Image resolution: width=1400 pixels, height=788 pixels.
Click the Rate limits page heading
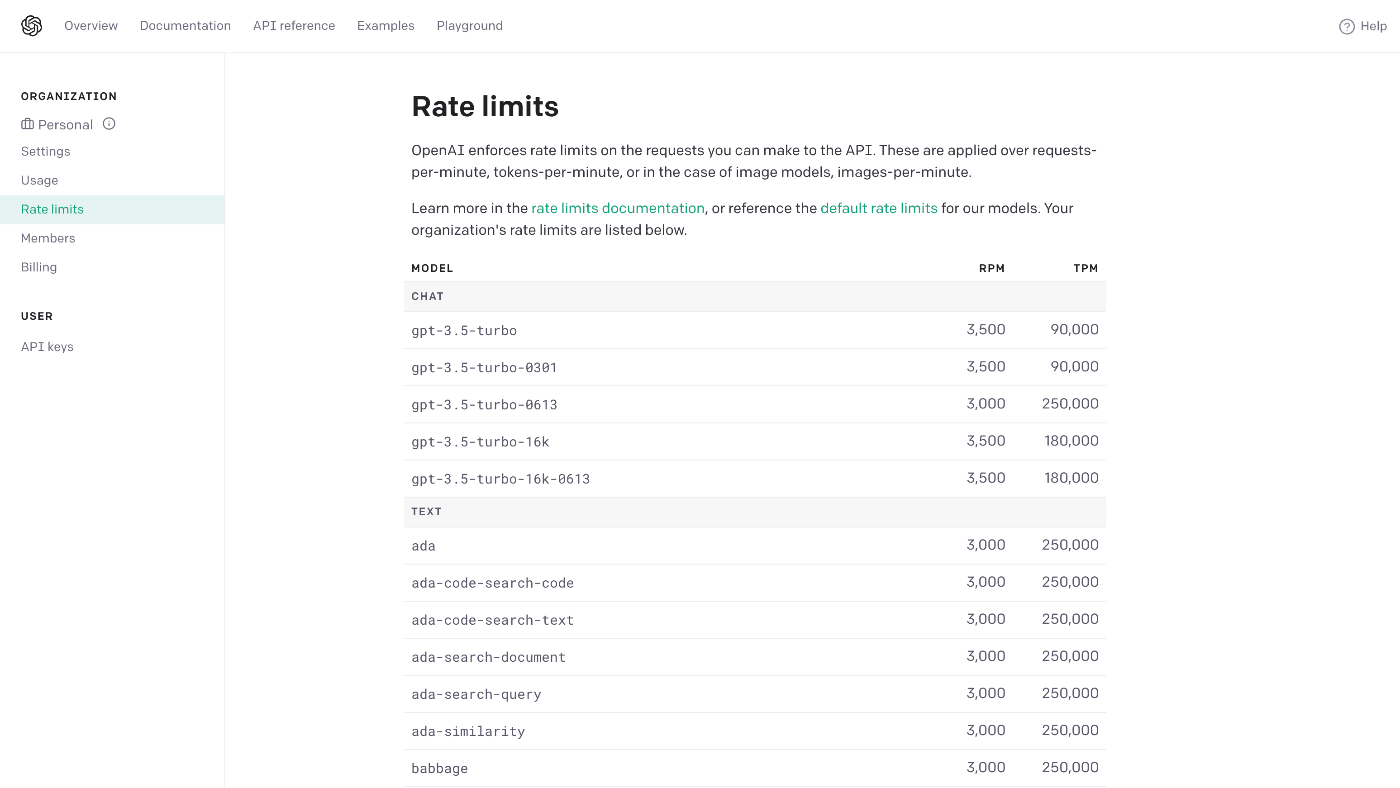click(x=485, y=106)
